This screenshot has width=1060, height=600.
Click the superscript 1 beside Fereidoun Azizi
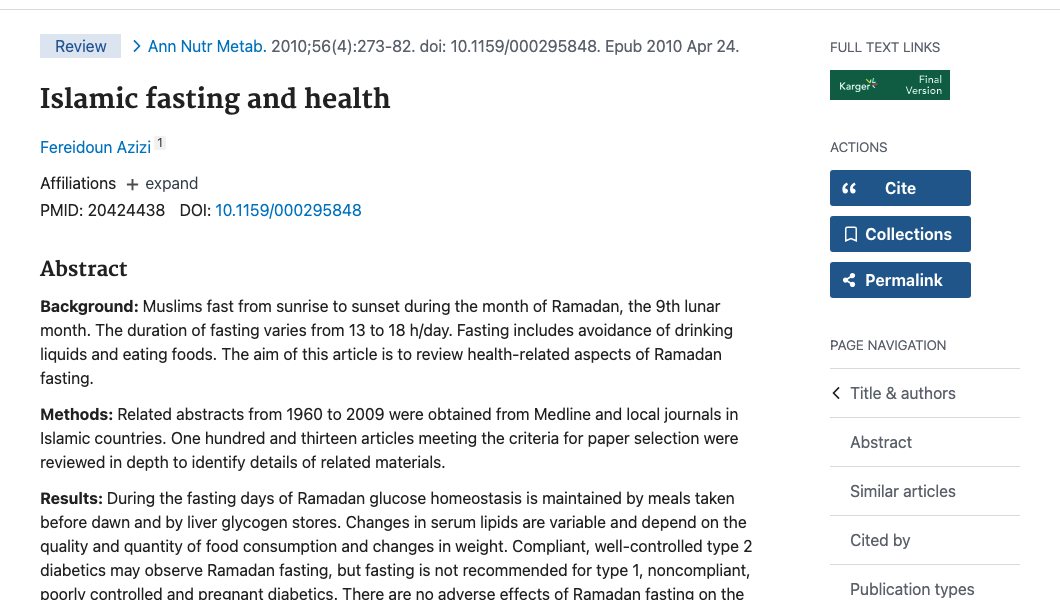click(160, 144)
